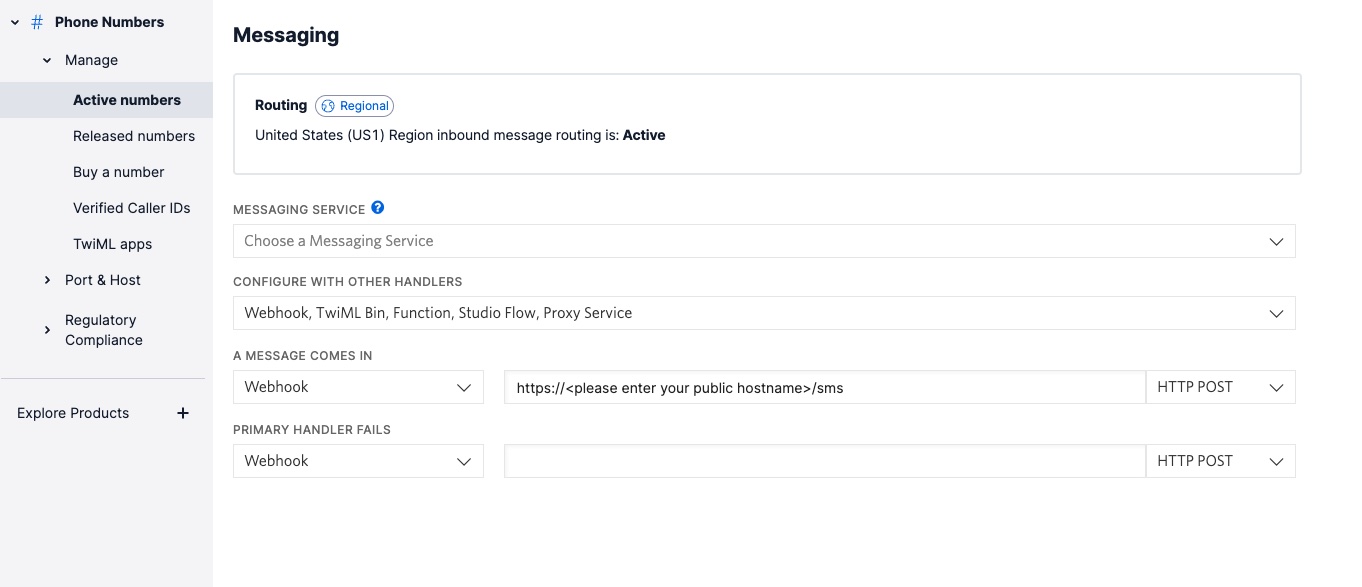This screenshot has width=1362, height=587.
Task: Expand the Port & Host submenu
Action: pos(47,280)
